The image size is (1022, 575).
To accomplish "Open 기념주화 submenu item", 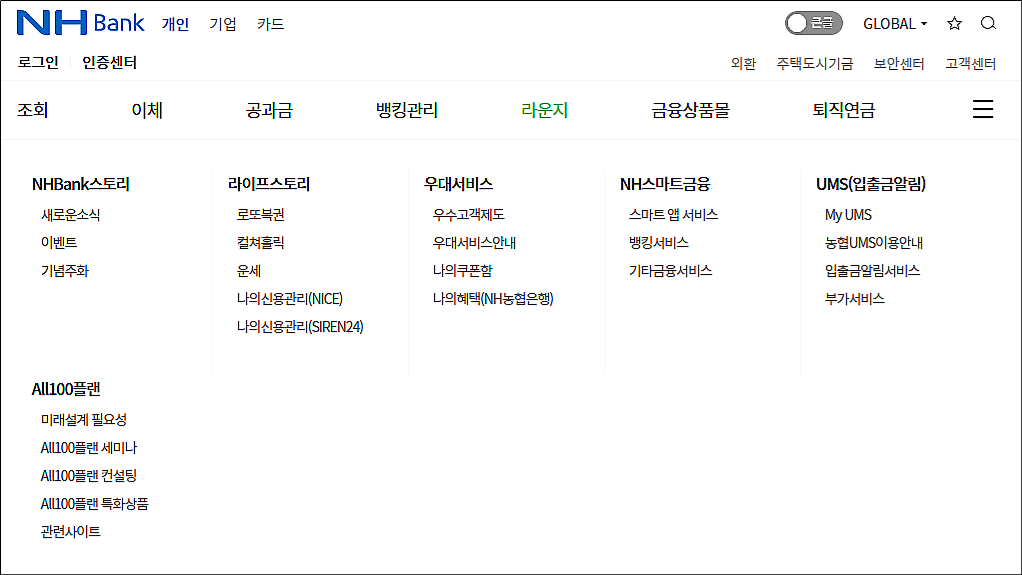I will [x=65, y=271].
